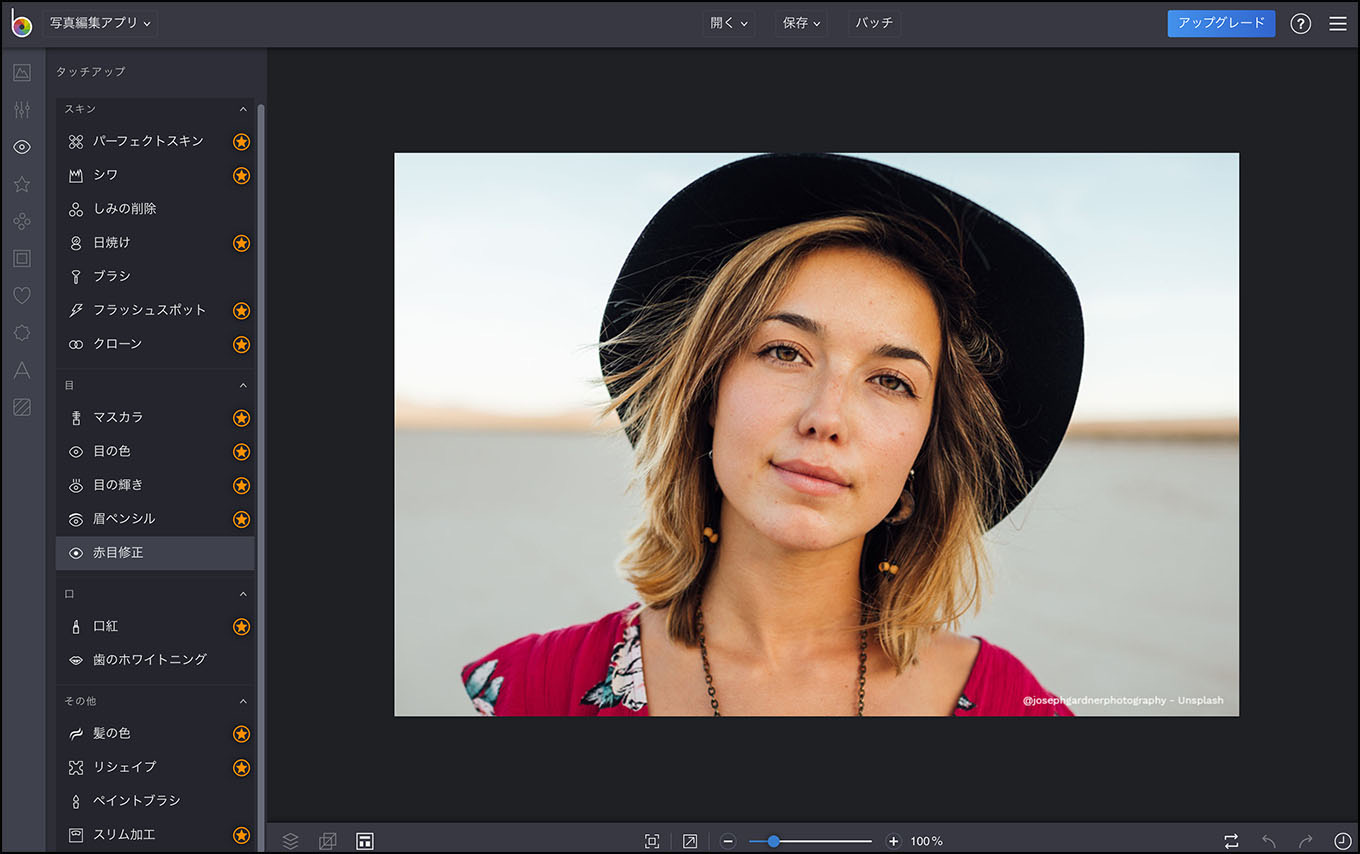The width and height of the screenshot is (1360, 854).
Task: Click the reset loop arrows icon
Action: [1231, 841]
